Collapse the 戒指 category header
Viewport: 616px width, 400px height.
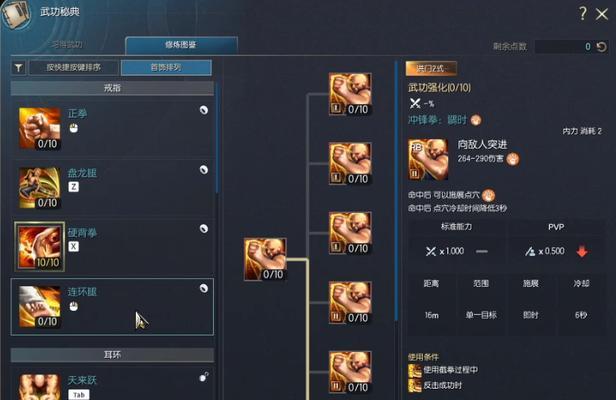coord(112,88)
